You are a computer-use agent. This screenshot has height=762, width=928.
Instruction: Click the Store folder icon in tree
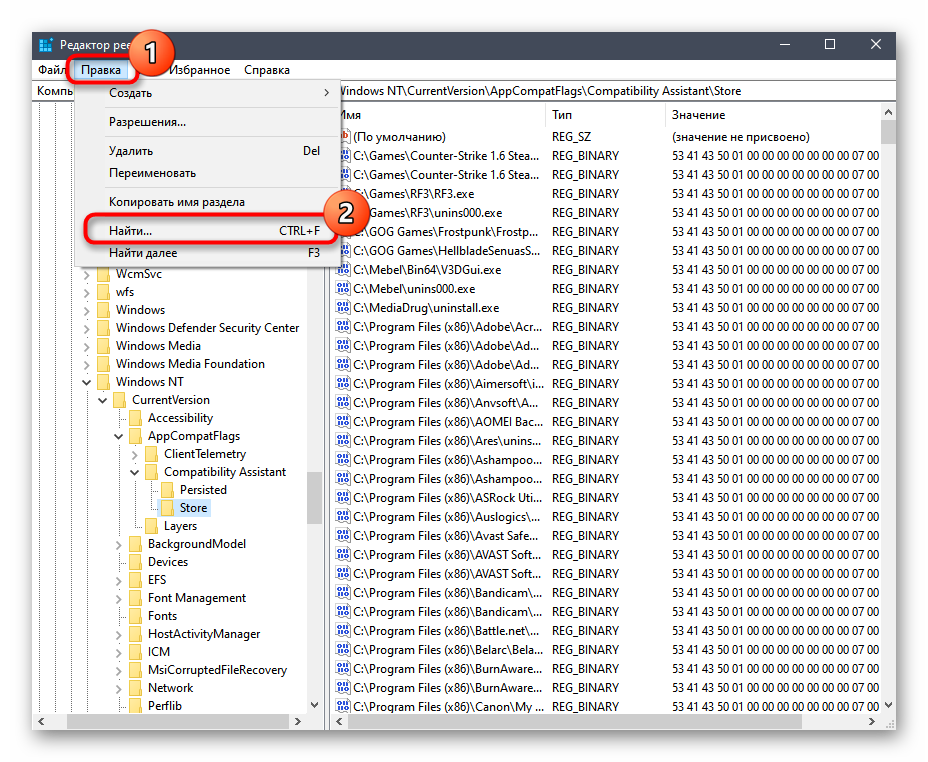tap(168, 508)
